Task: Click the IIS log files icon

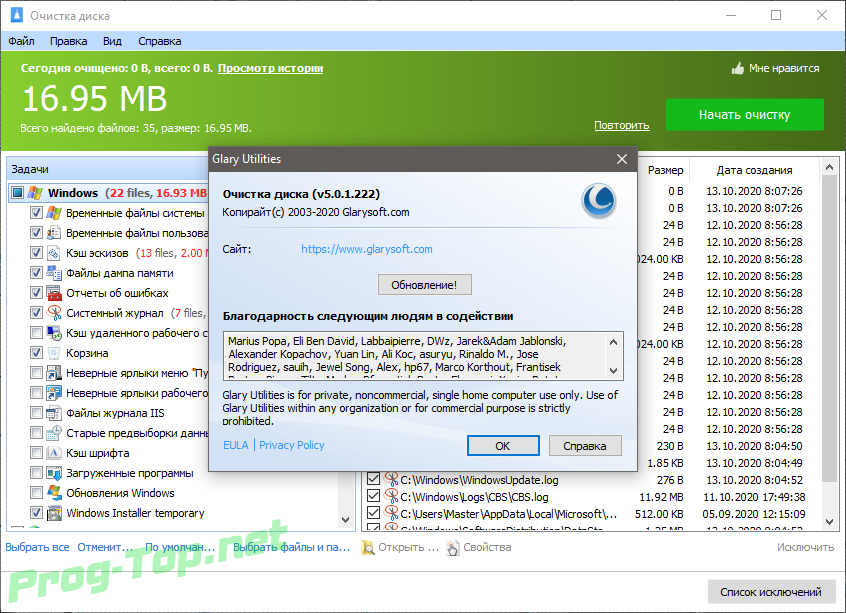Action: click(54, 413)
